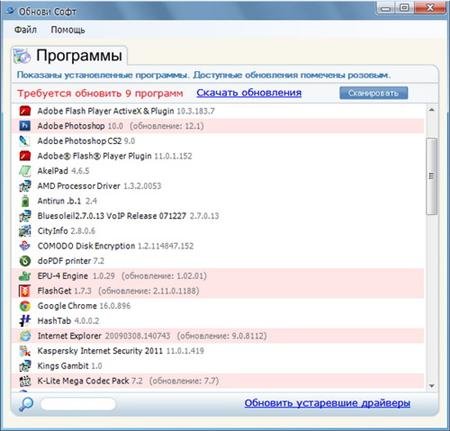Click the COMODO Disk Encryption icon
450x431 pixels.
pyautogui.click(x=25, y=246)
